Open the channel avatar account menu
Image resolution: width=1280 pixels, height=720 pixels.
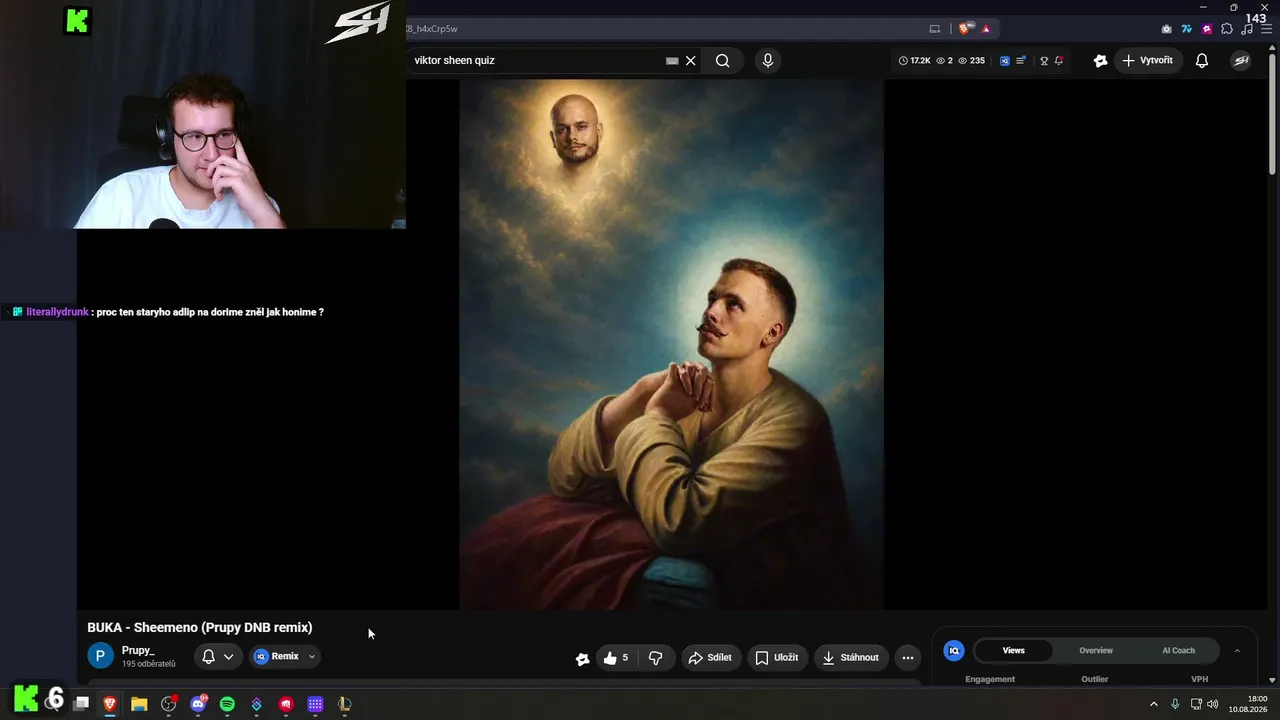pyautogui.click(x=1241, y=60)
